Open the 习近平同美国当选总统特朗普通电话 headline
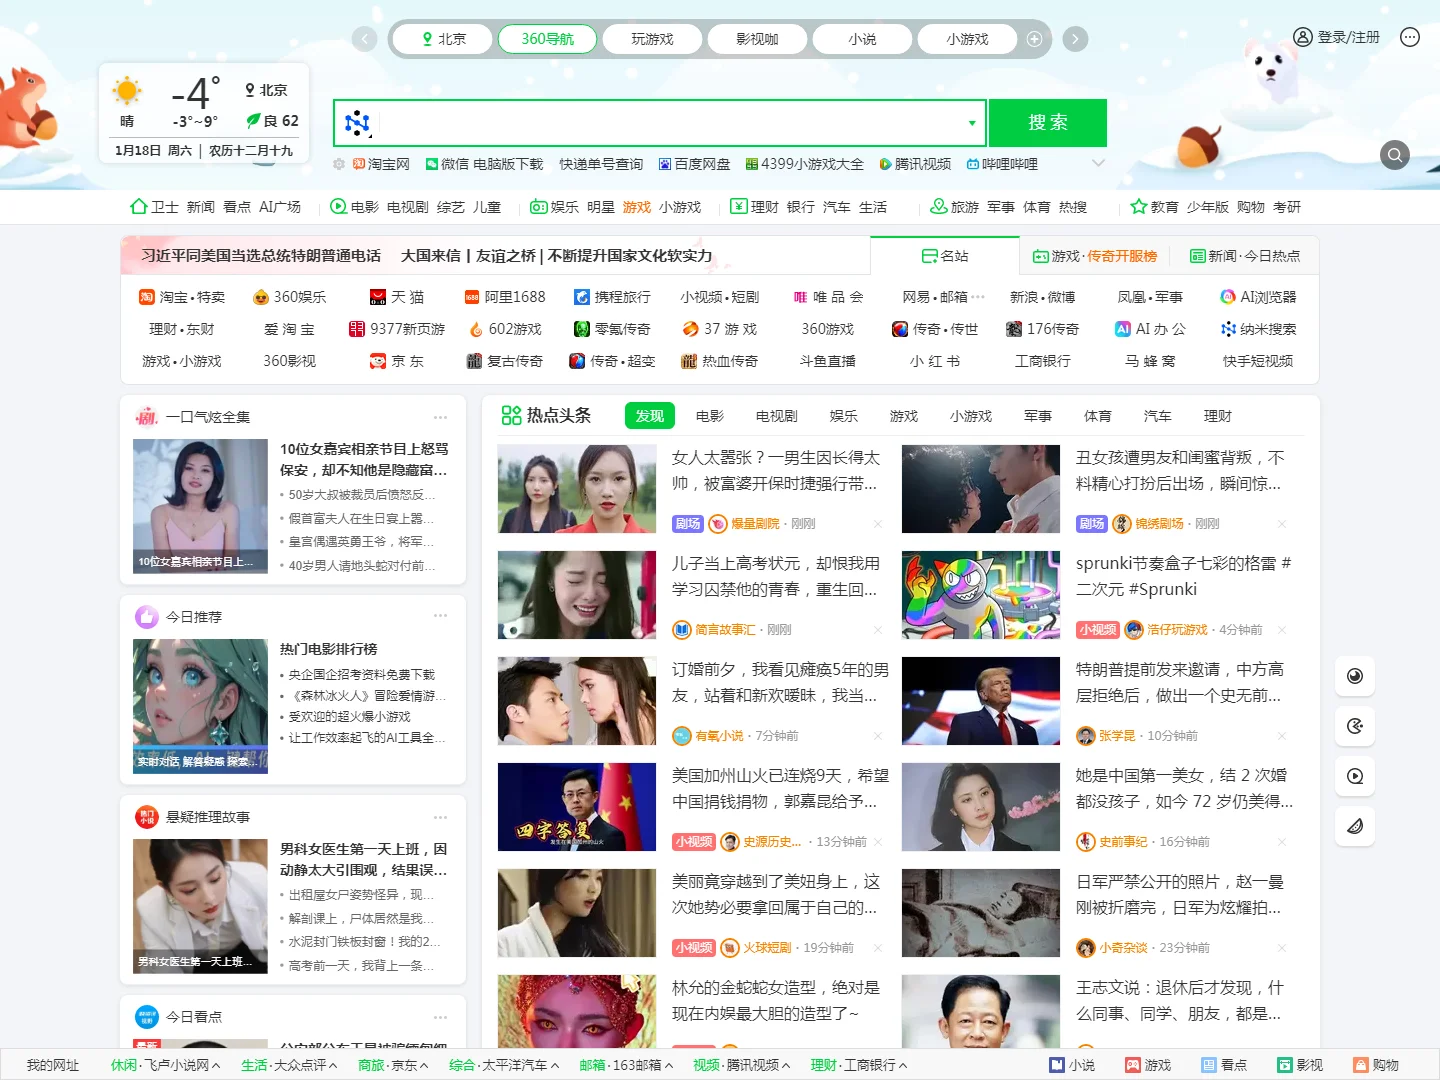Screen dimensions: 1440x1080 tap(261, 256)
